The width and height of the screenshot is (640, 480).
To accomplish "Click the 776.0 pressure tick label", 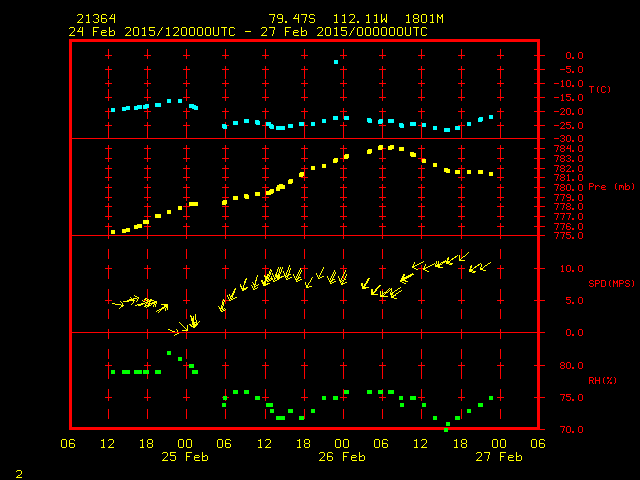I will click(x=569, y=227).
